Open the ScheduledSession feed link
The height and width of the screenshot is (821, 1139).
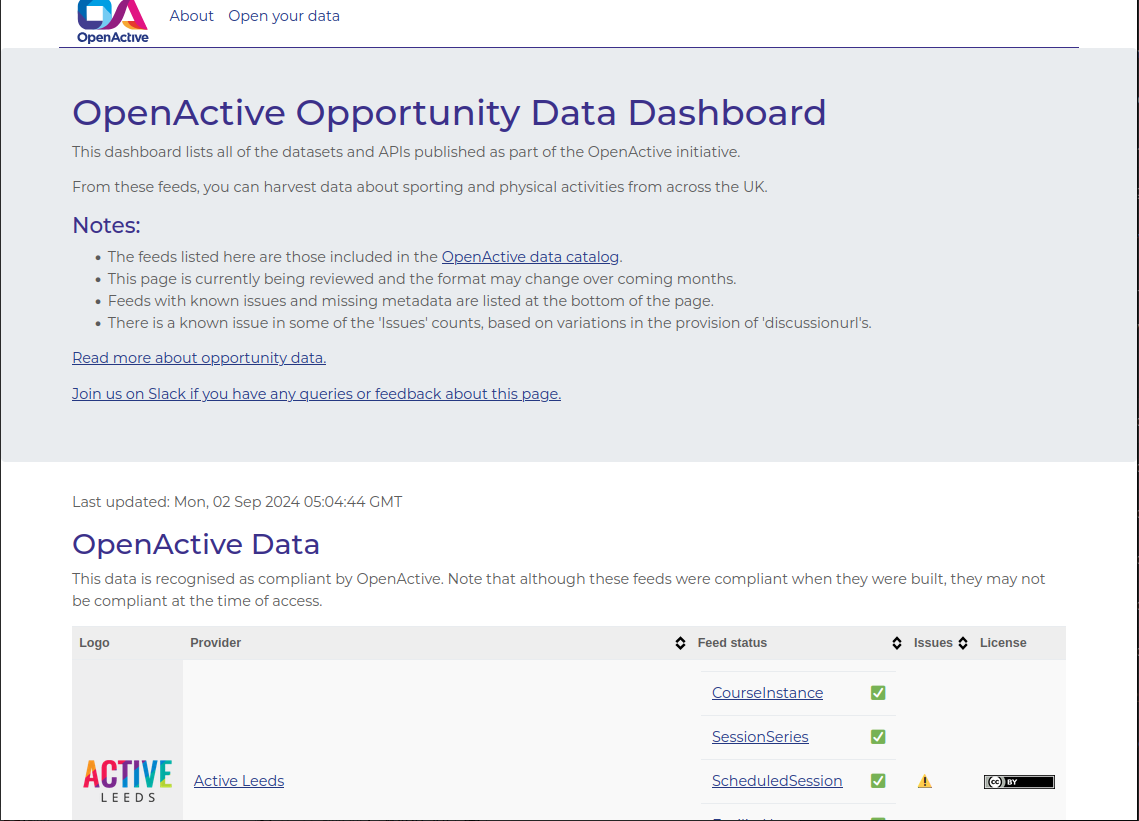pyautogui.click(x=777, y=781)
